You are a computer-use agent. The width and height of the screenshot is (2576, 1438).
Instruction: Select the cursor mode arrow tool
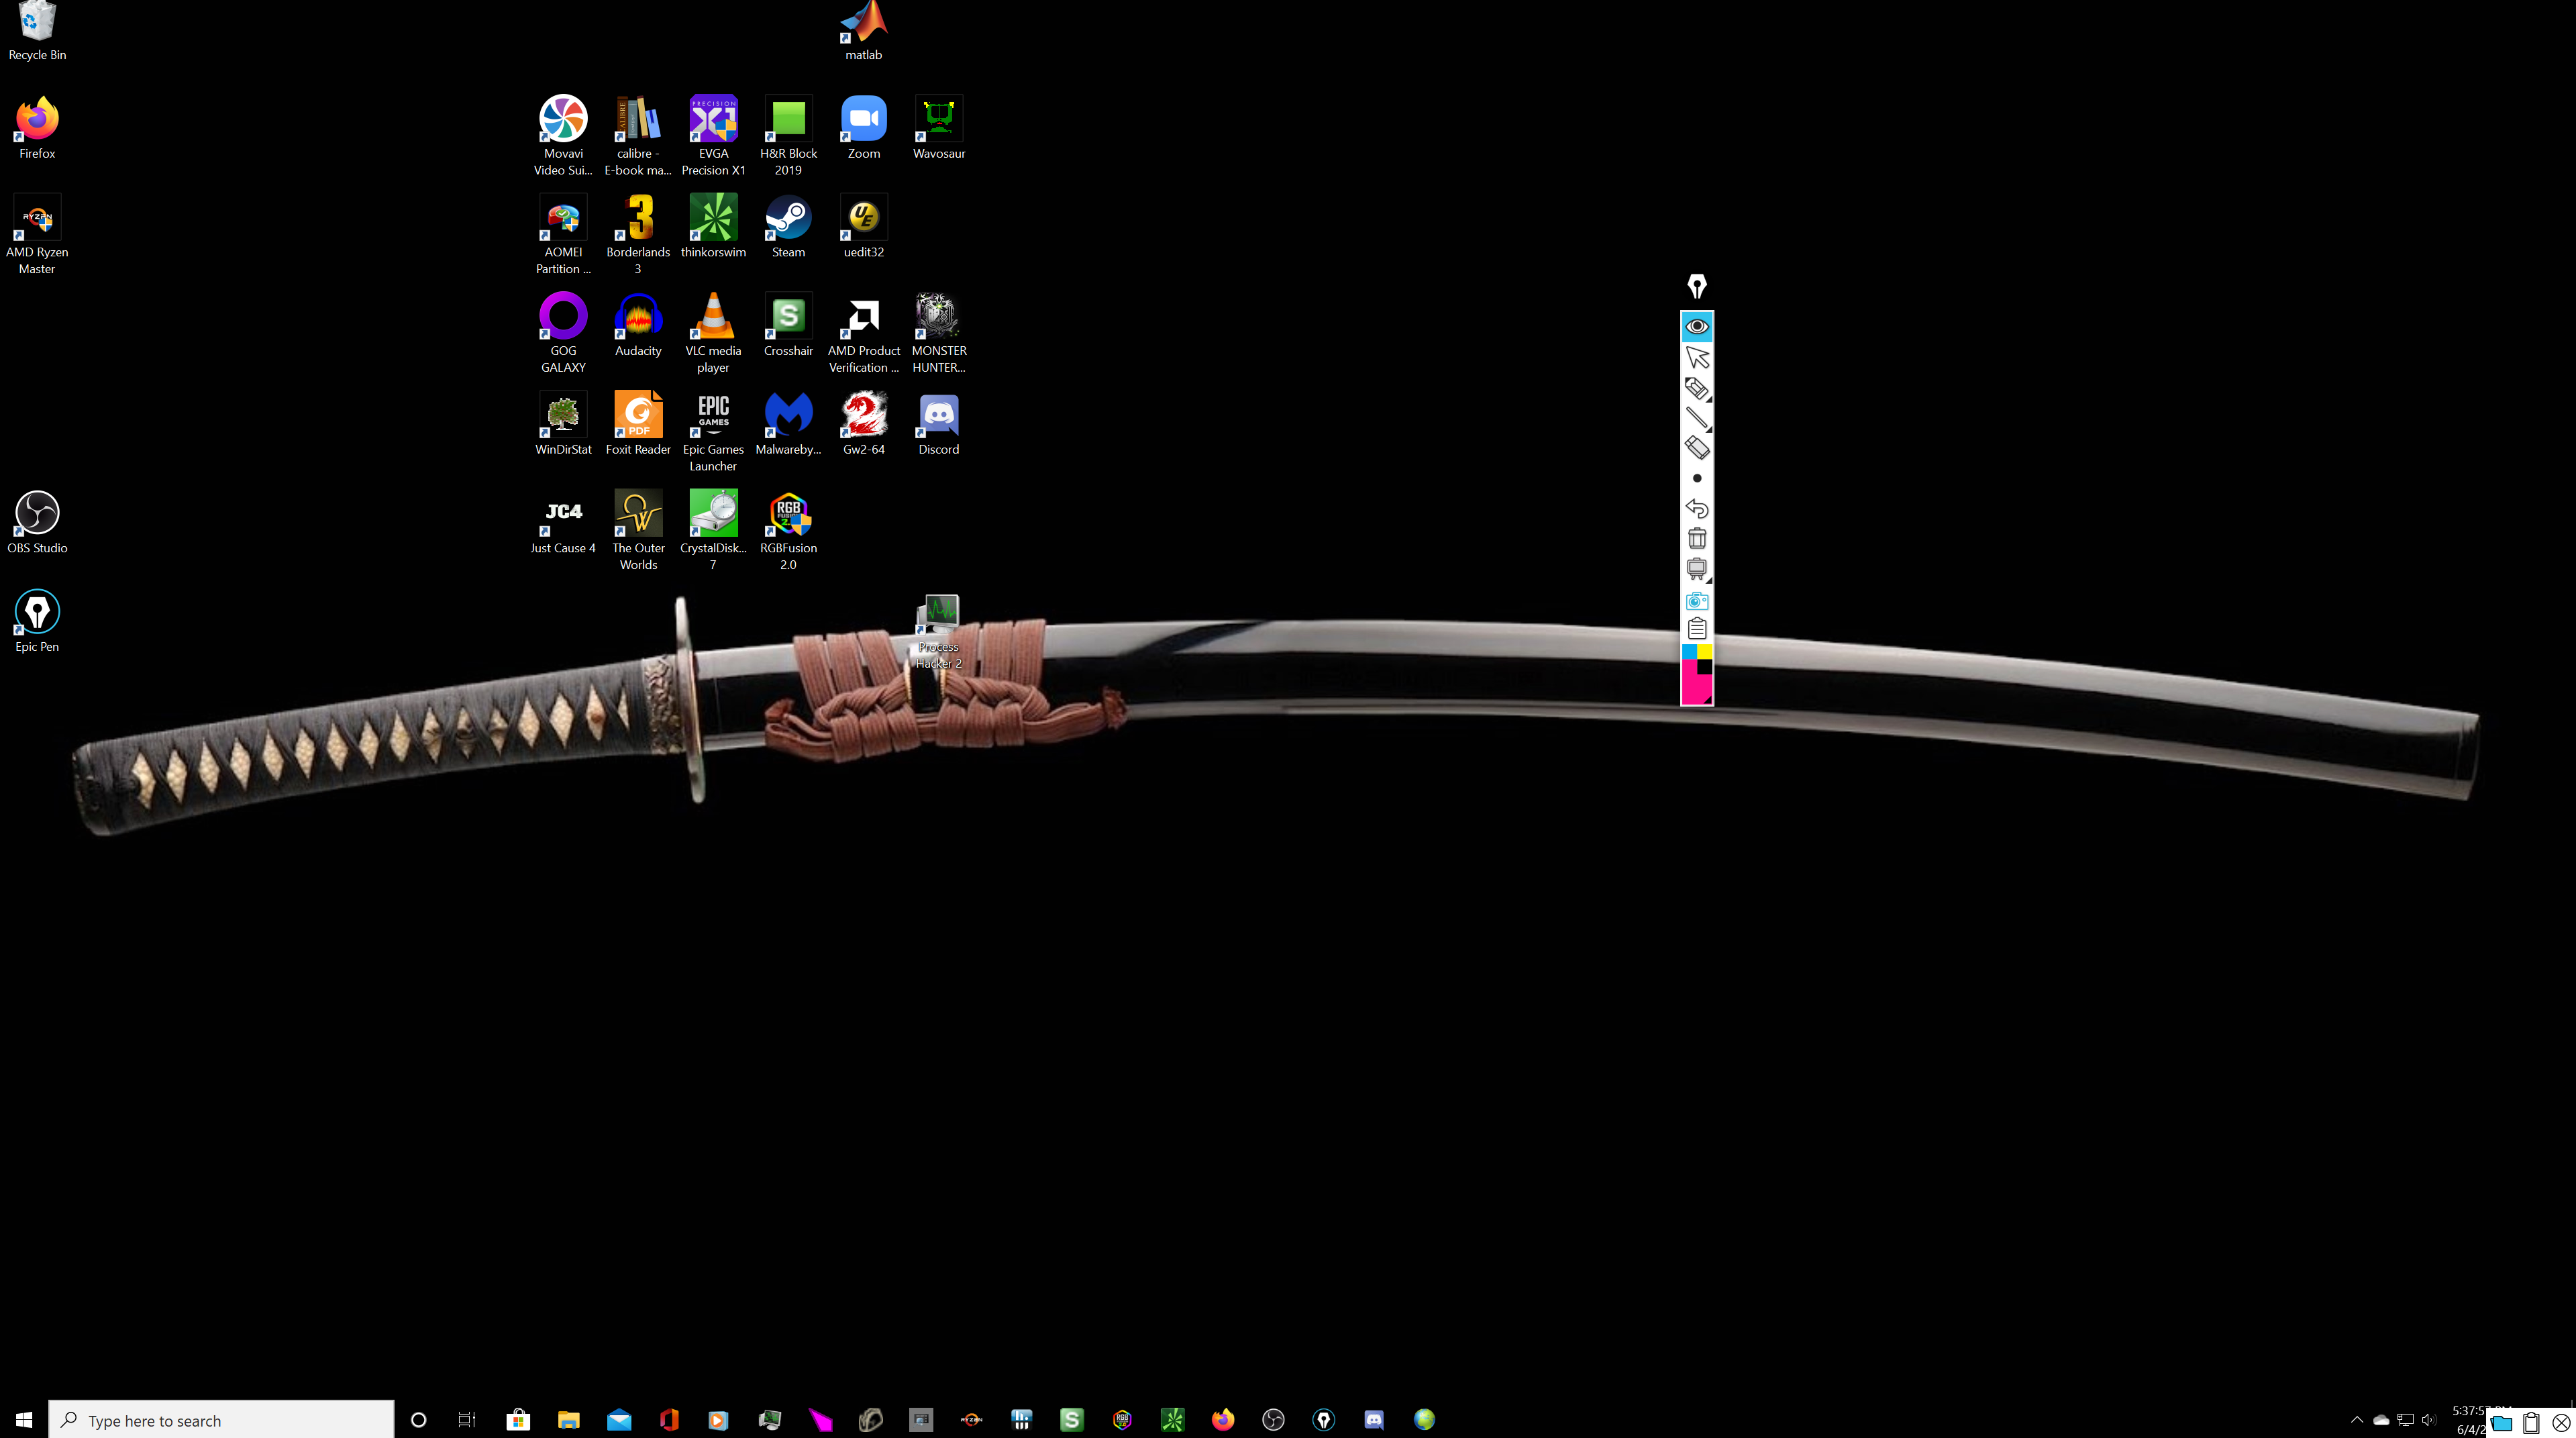pyautogui.click(x=1696, y=357)
